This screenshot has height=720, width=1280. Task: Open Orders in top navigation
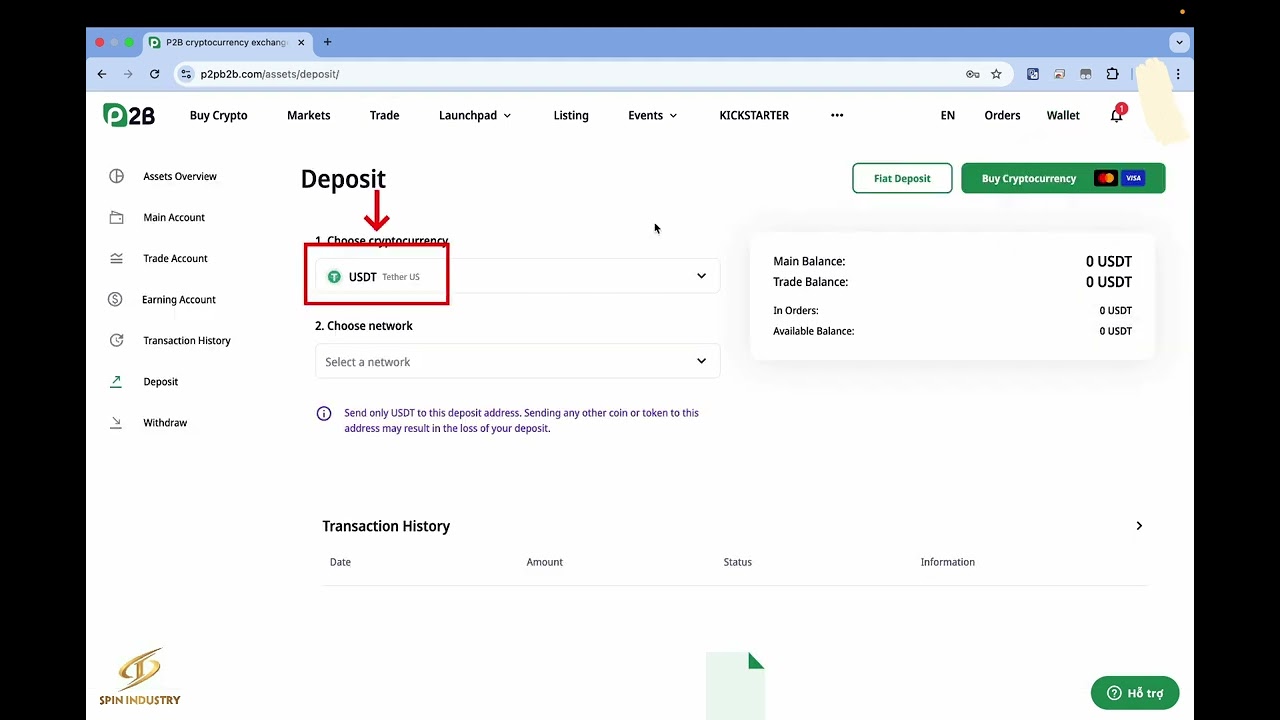coord(1002,115)
